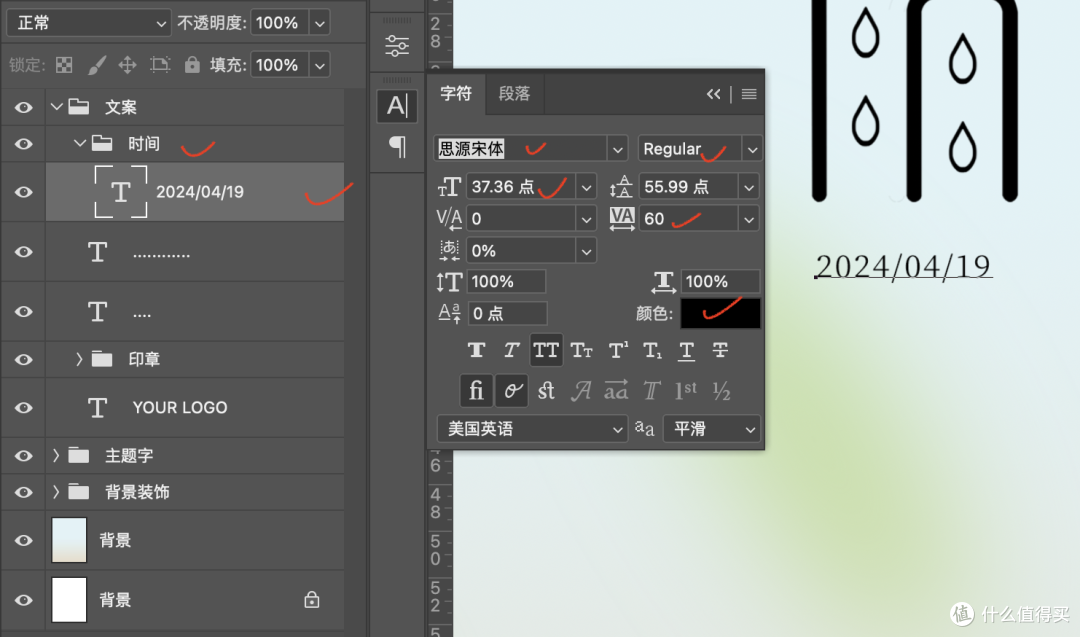Enable Strikethrough text style
The width and height of the screenshot is (1080, 637).
point(720,350)
